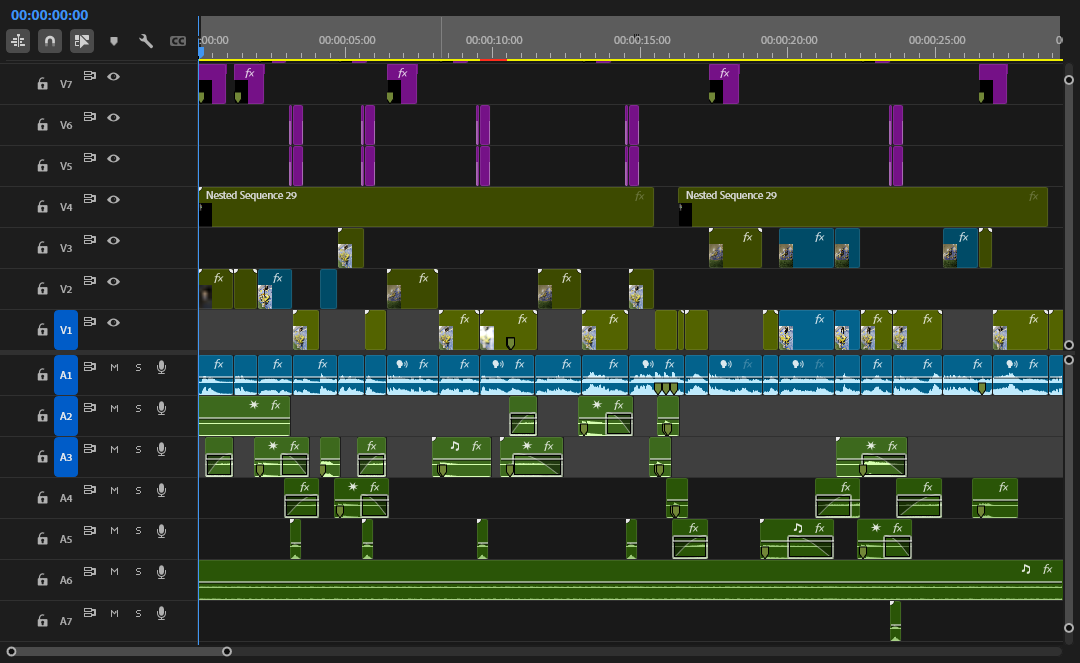Screen dimensions: 1080x663
Task: Toggle Captions track CC icon
Action: click(x=178, y=41)
